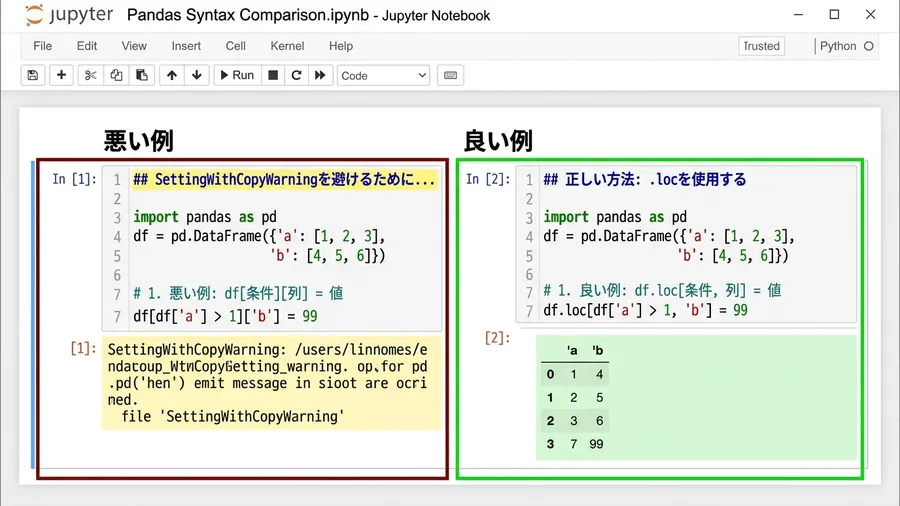Viewport: 900px width, 506px height.
Task: Click notebook title Pandas Syntax Comparison.ipynb
Action: point(247,15)
